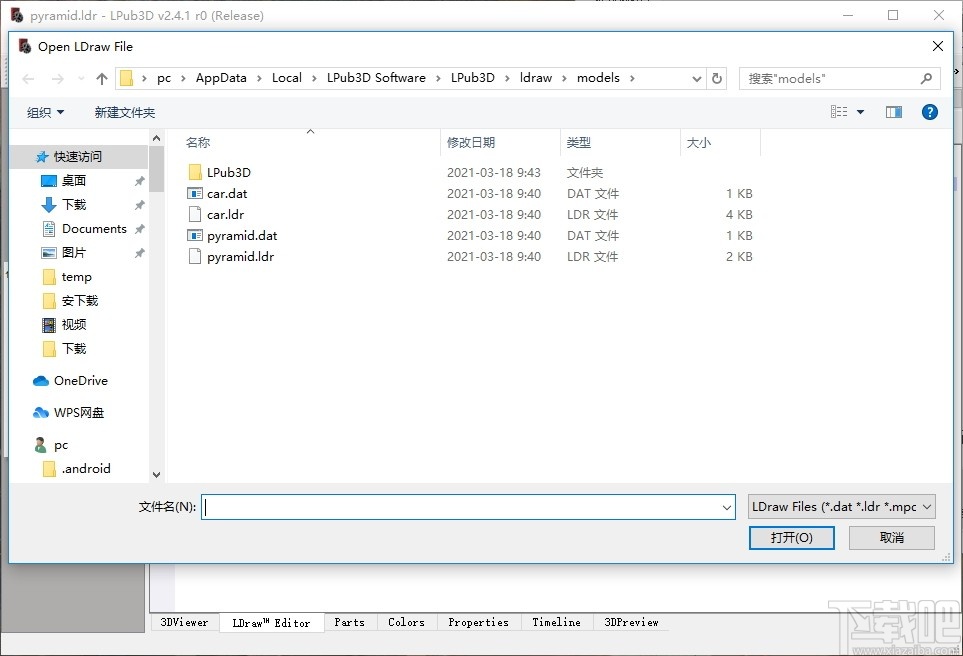This screenshot has height=656, width=963.
Task: Click the 打开(O) button
Action: coord(791,537)
